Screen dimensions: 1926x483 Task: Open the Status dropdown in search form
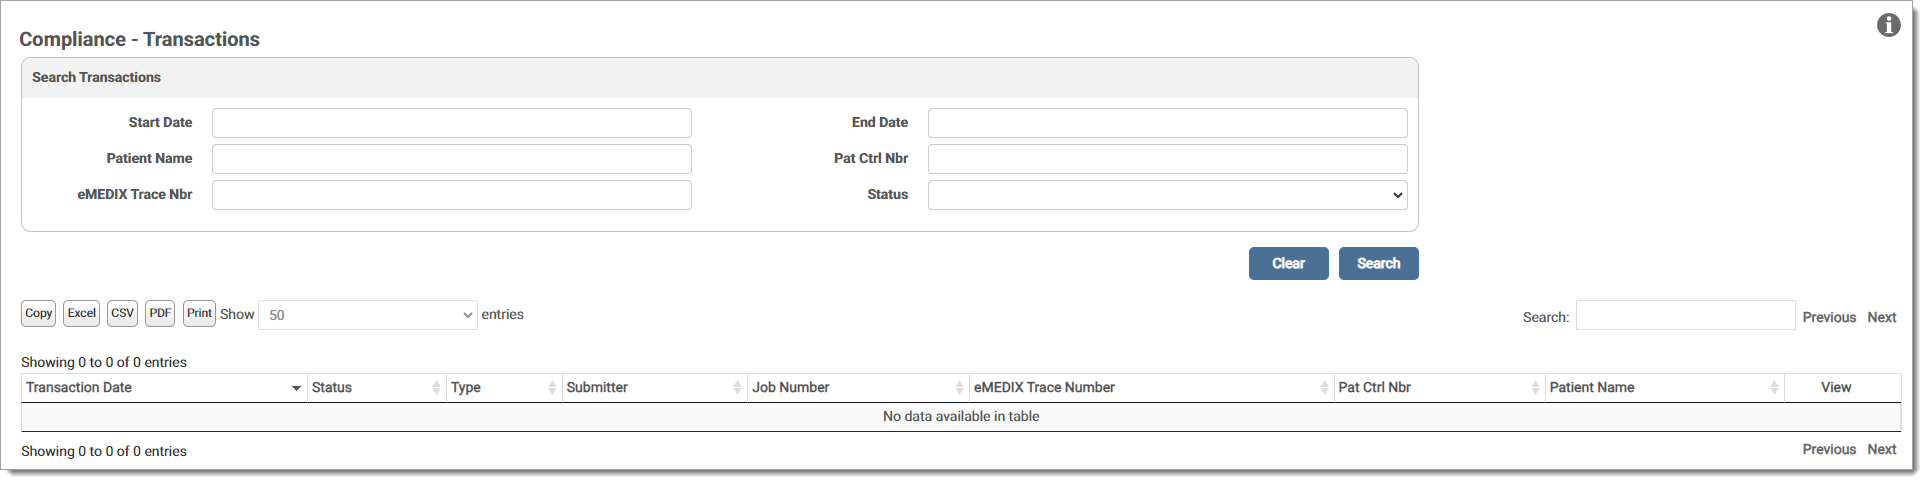click(x=1167, y=195)
